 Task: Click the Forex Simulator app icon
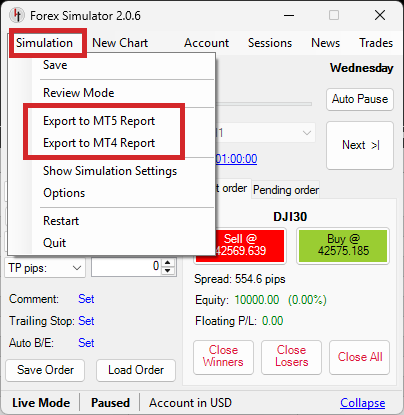(x=17, y=15)
